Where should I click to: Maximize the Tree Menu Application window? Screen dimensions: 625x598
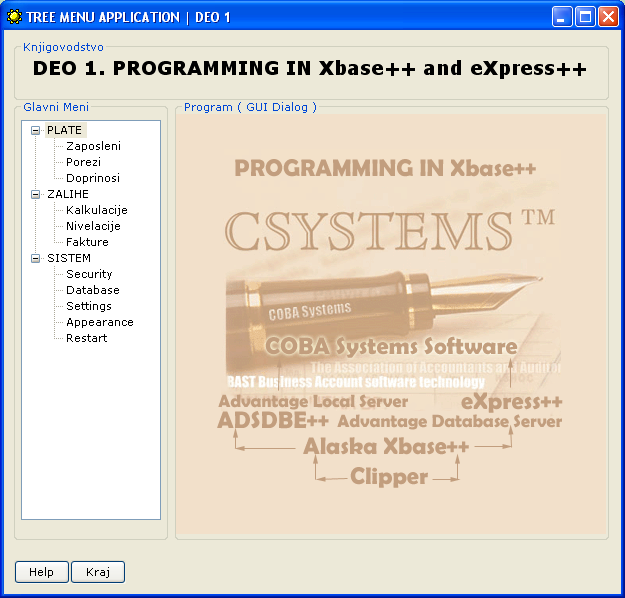585,17
